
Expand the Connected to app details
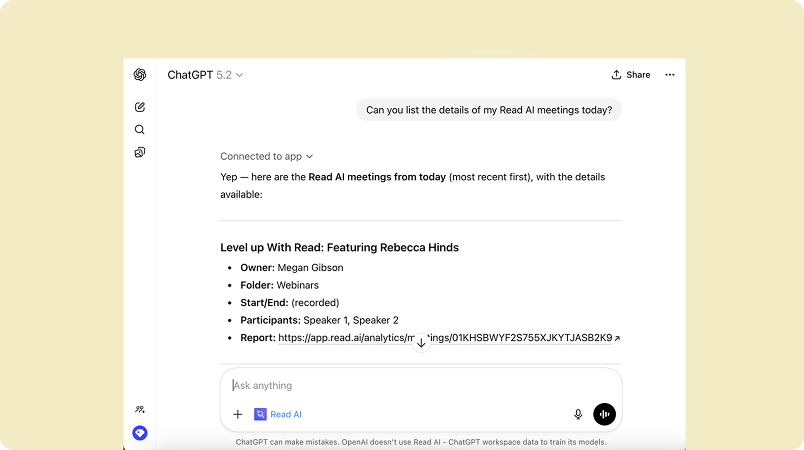pos(267,156)
